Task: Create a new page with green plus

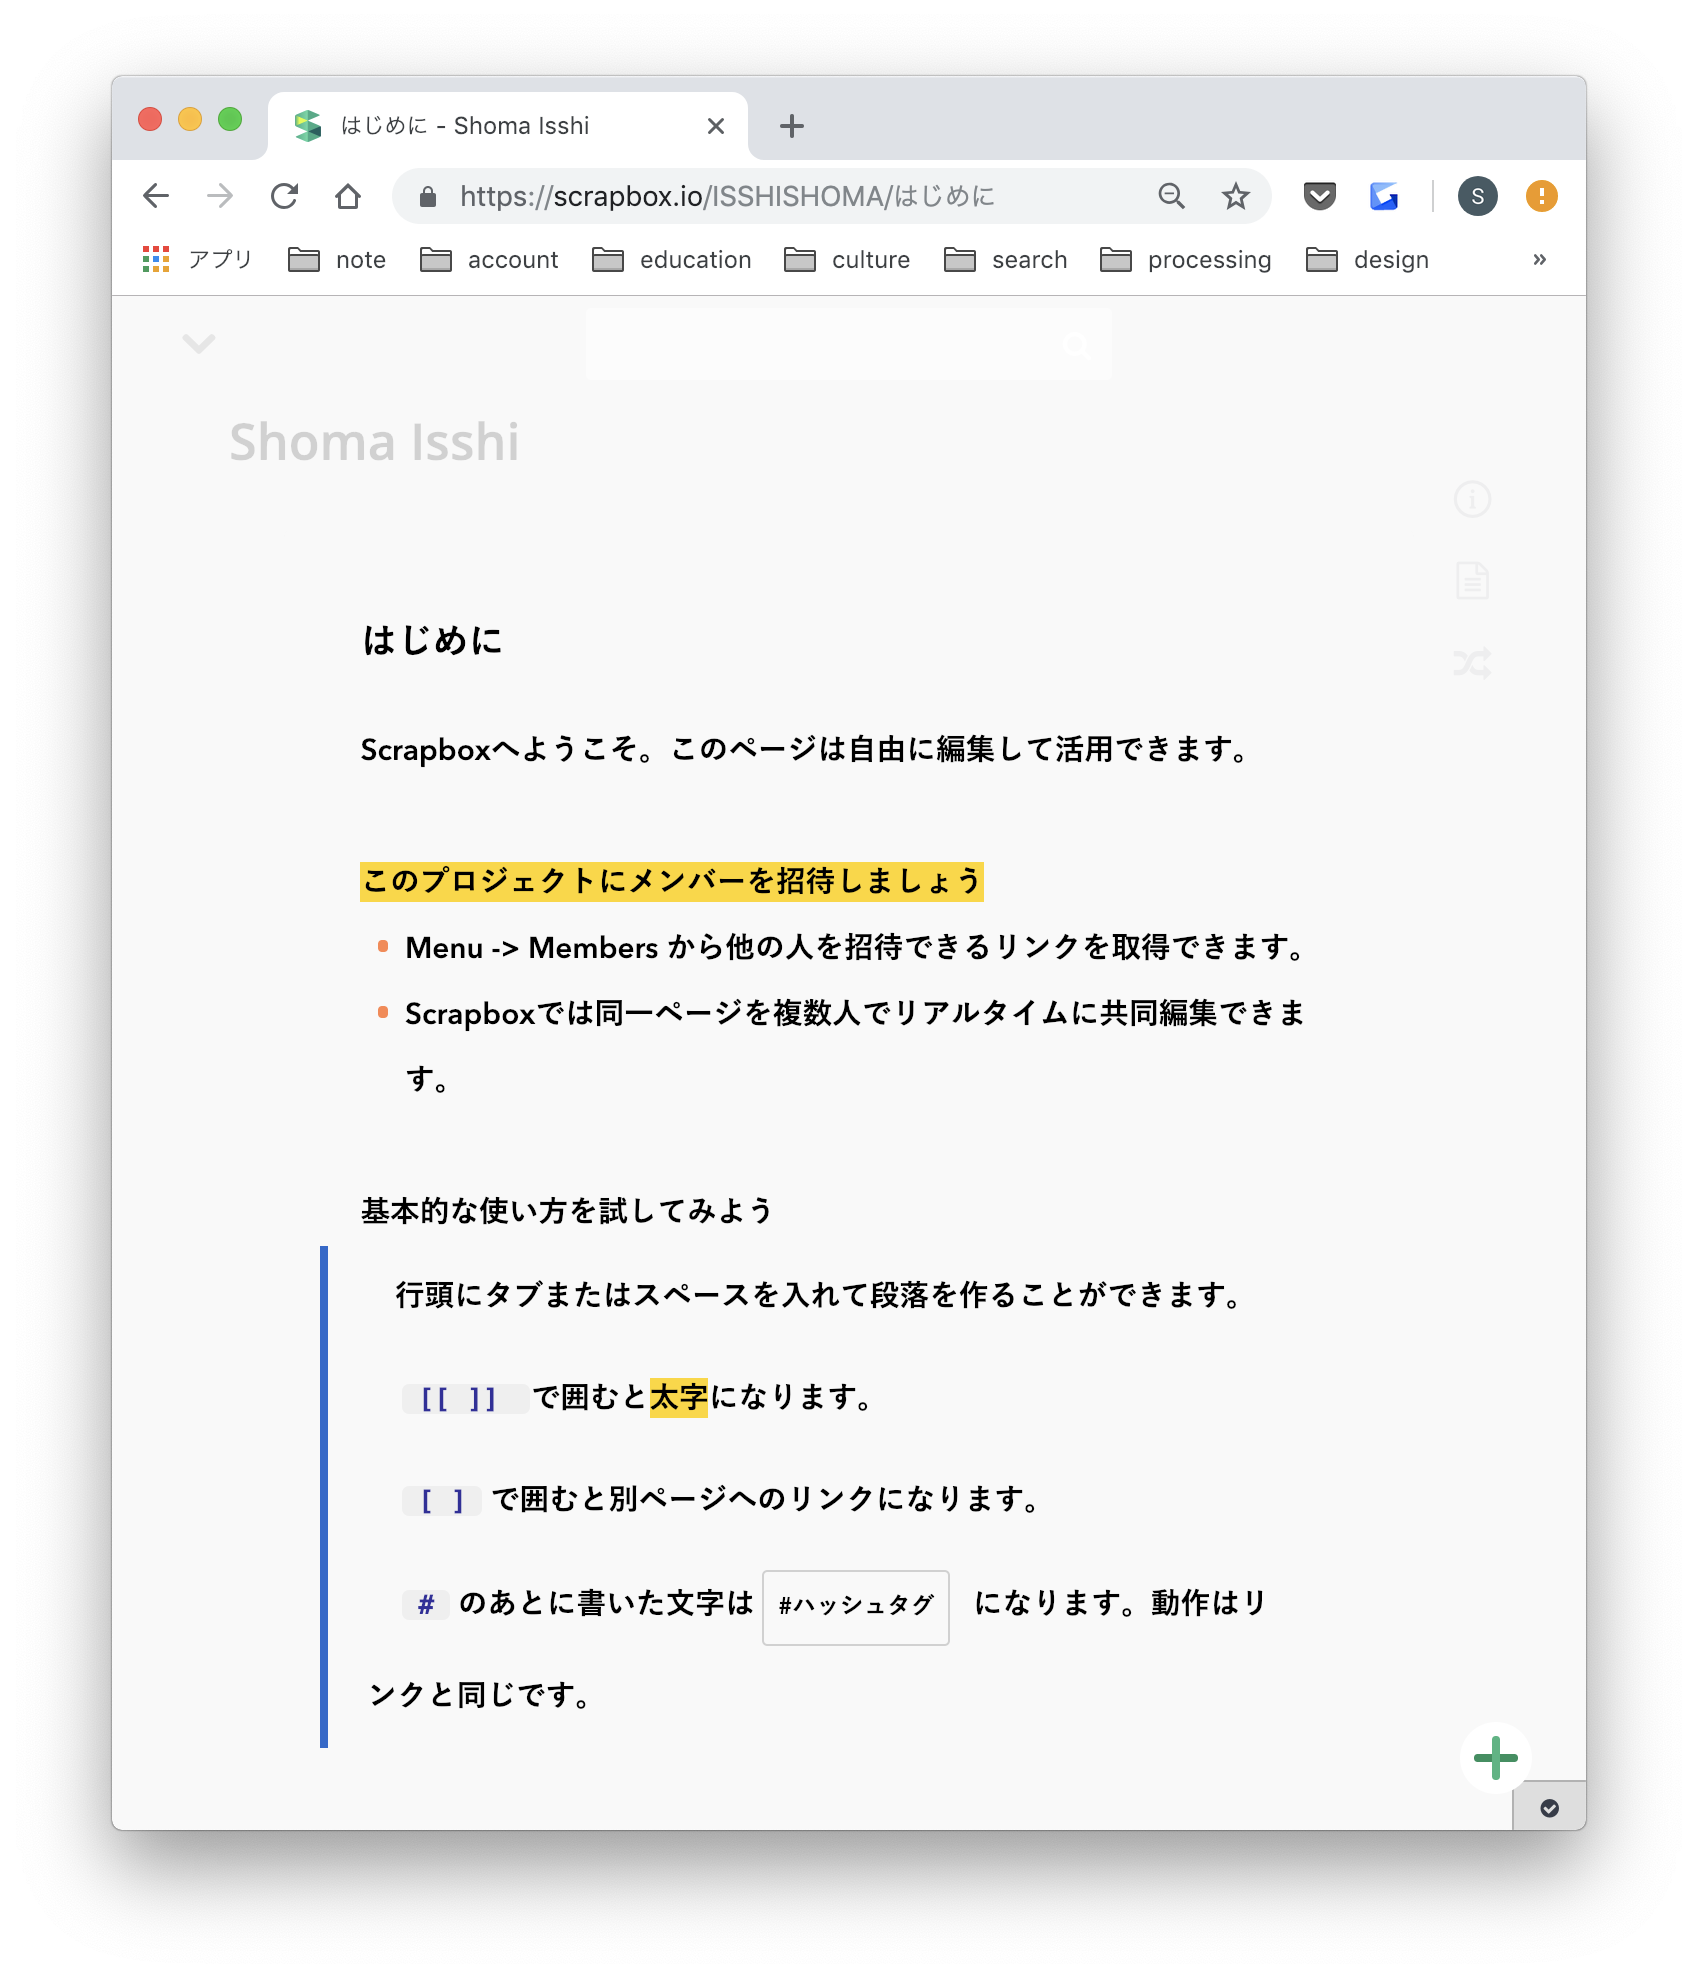Action: coord(1496,1758)
